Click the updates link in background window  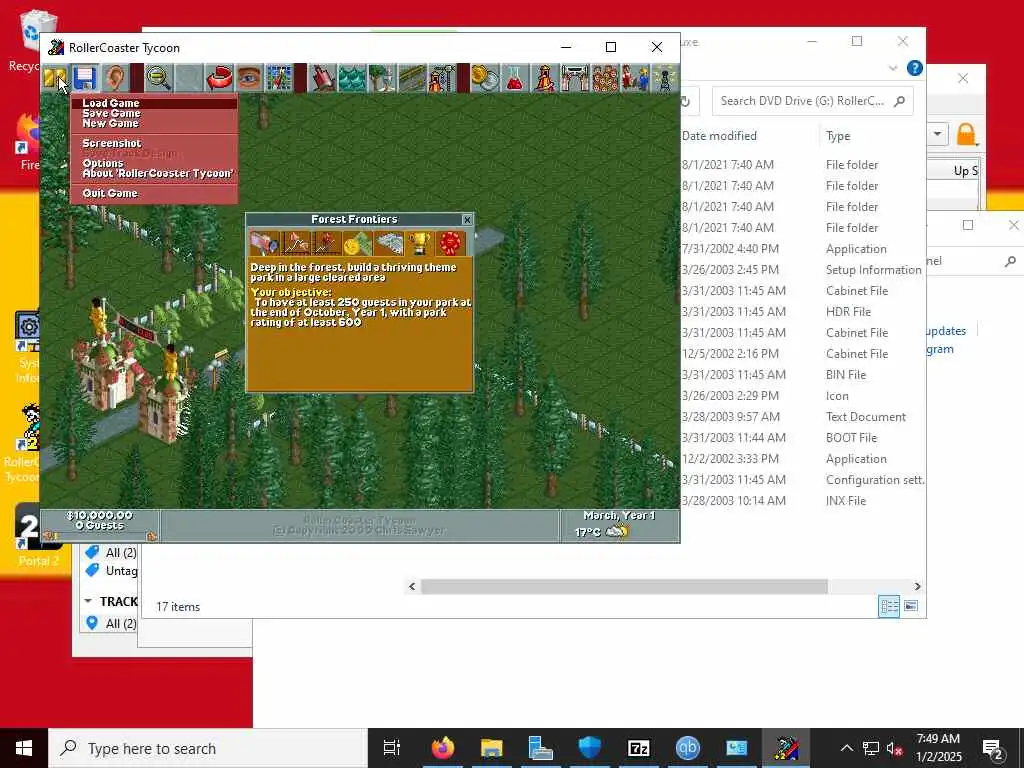(946, 331)
